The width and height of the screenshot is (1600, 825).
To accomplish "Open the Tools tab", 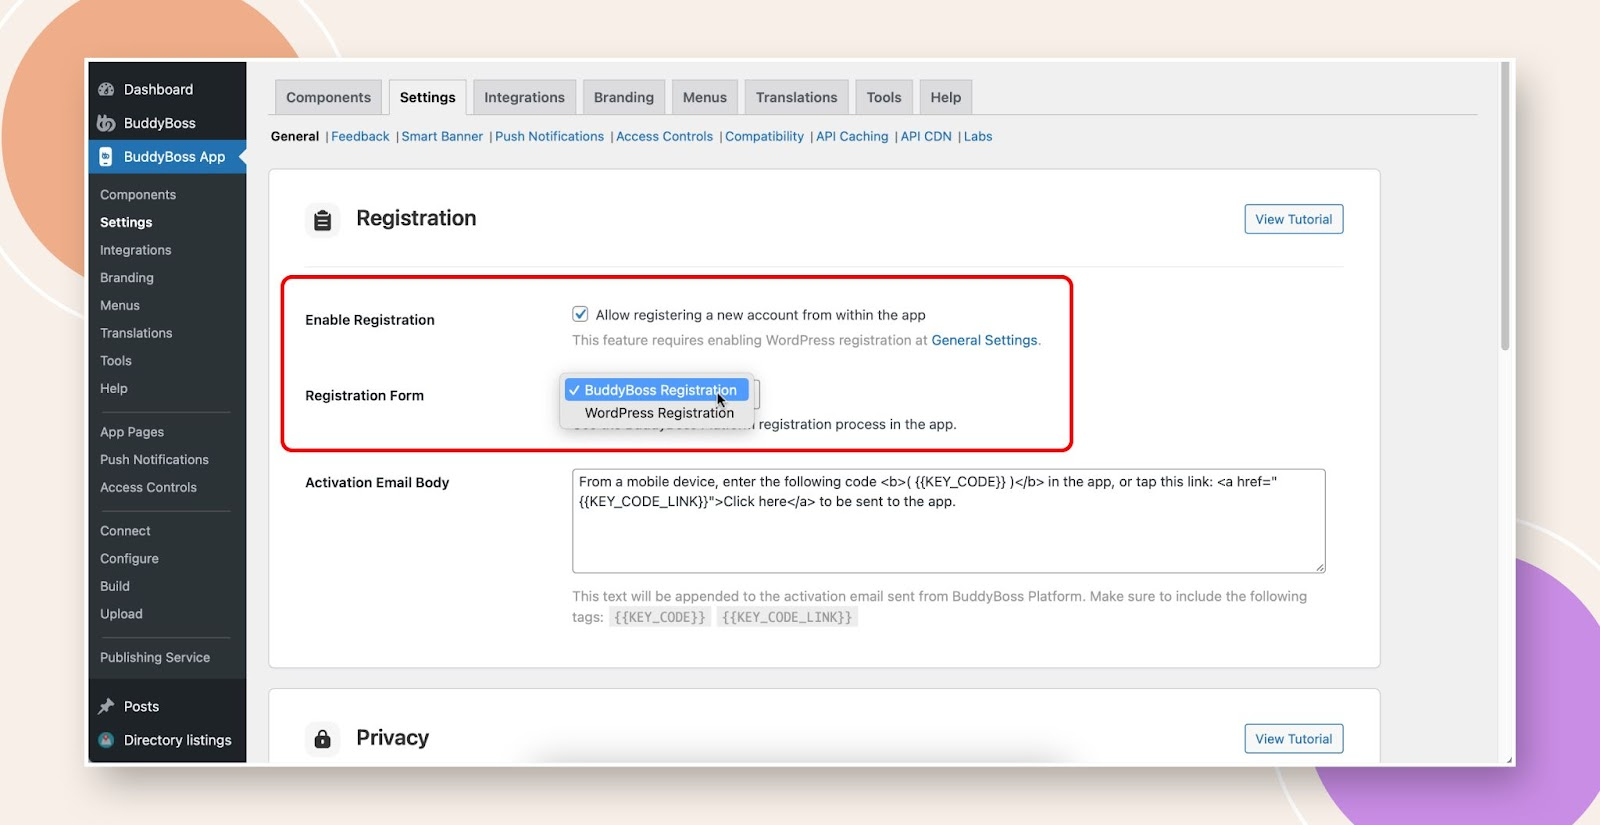I will point(884,97).
